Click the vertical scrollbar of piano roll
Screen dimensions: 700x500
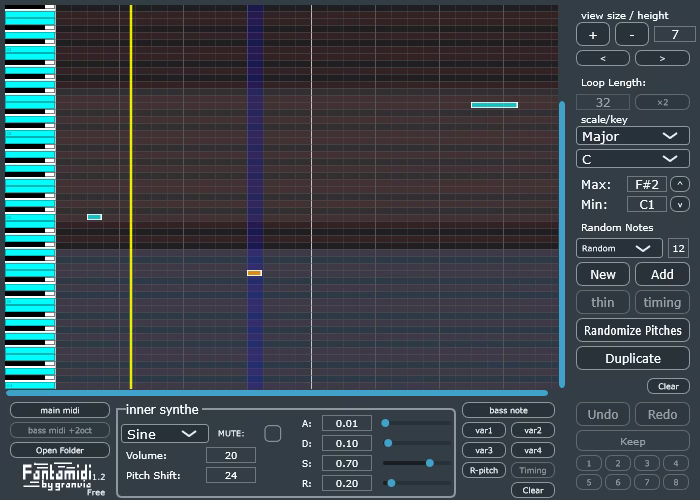pos(562,245)
